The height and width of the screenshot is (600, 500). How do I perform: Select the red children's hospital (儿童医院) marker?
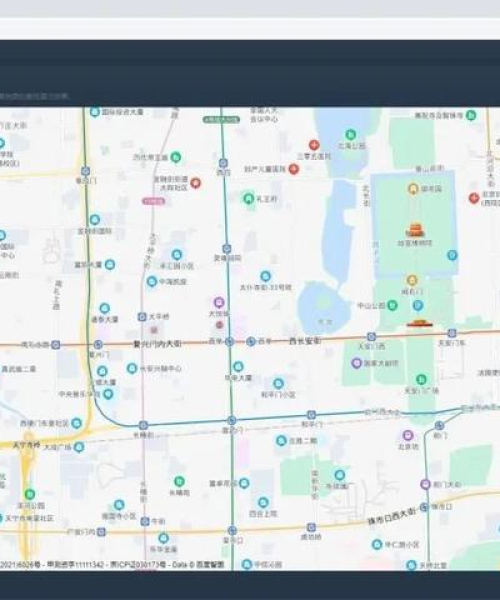pos(294,169)
